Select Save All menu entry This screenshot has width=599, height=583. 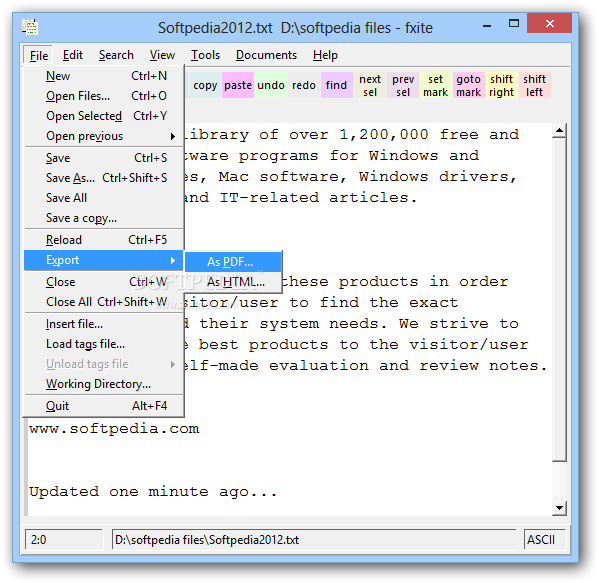[104, 198]
